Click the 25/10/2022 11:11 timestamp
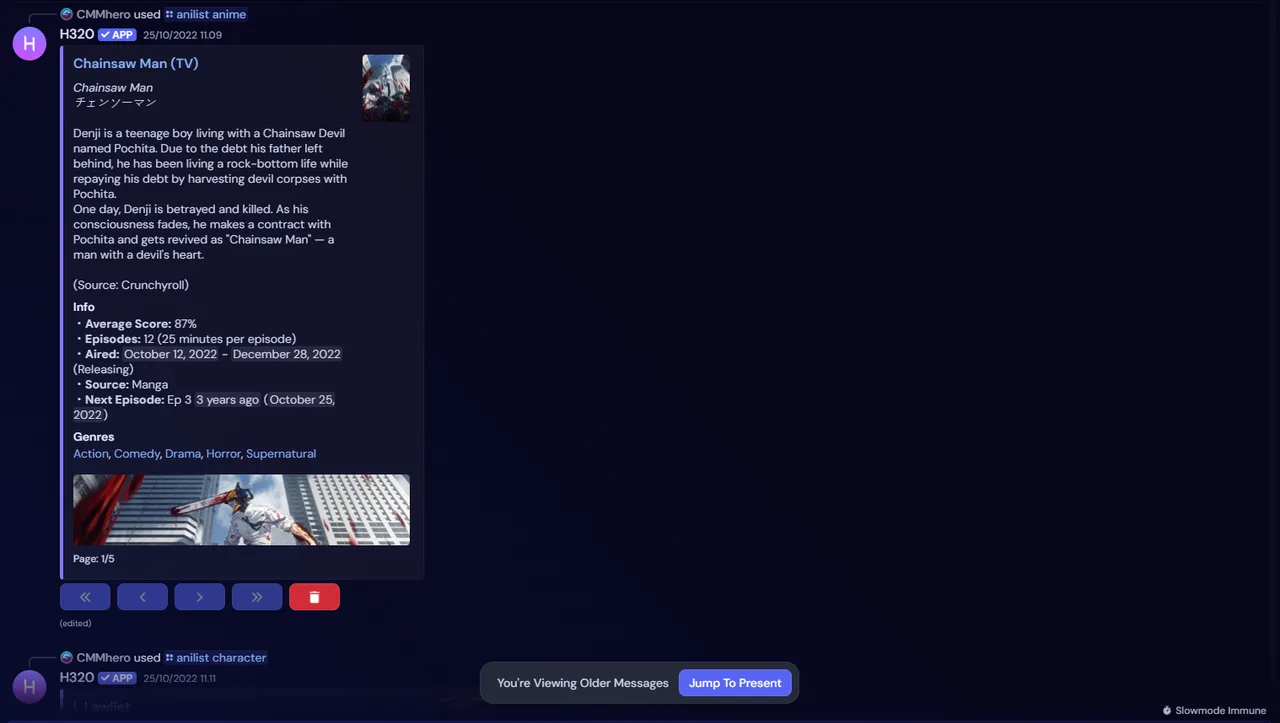The width and height of the screenshot is (1280, 723). 180,678
